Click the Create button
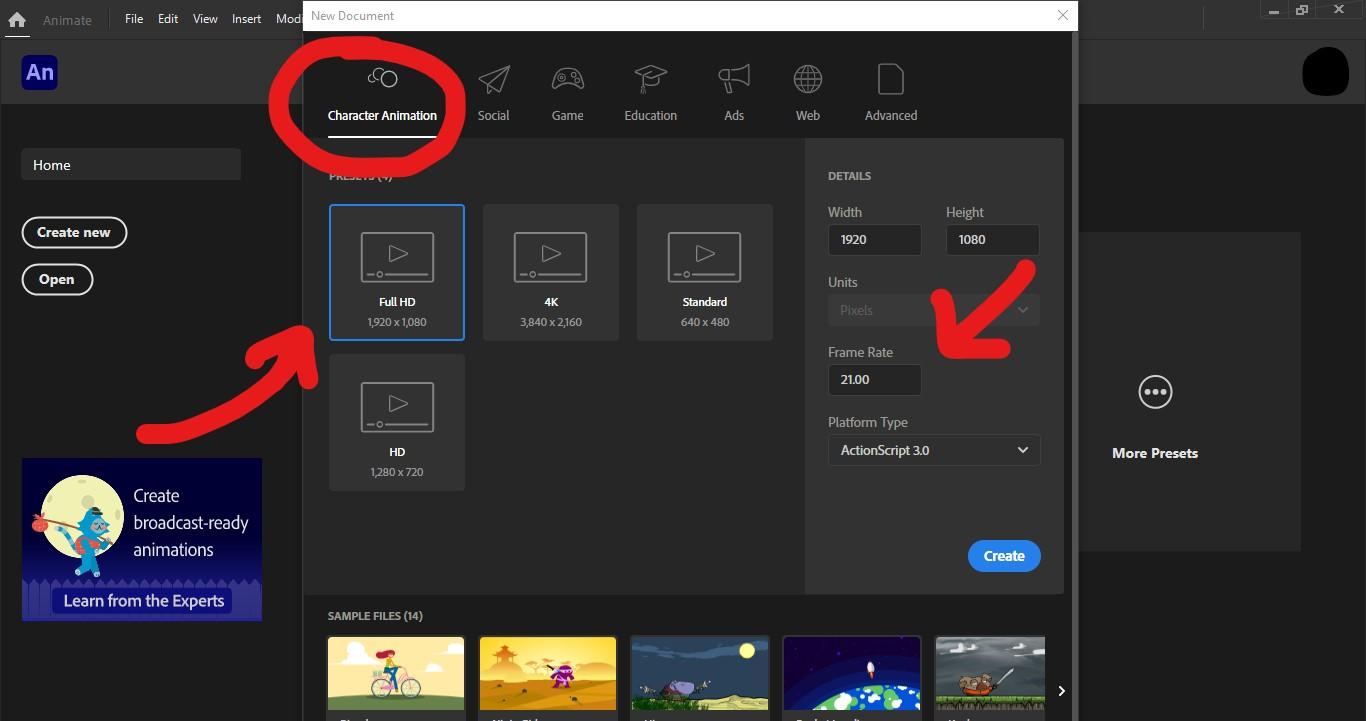This screenshot has width=1366, height=721. (x=1004, y=556)
